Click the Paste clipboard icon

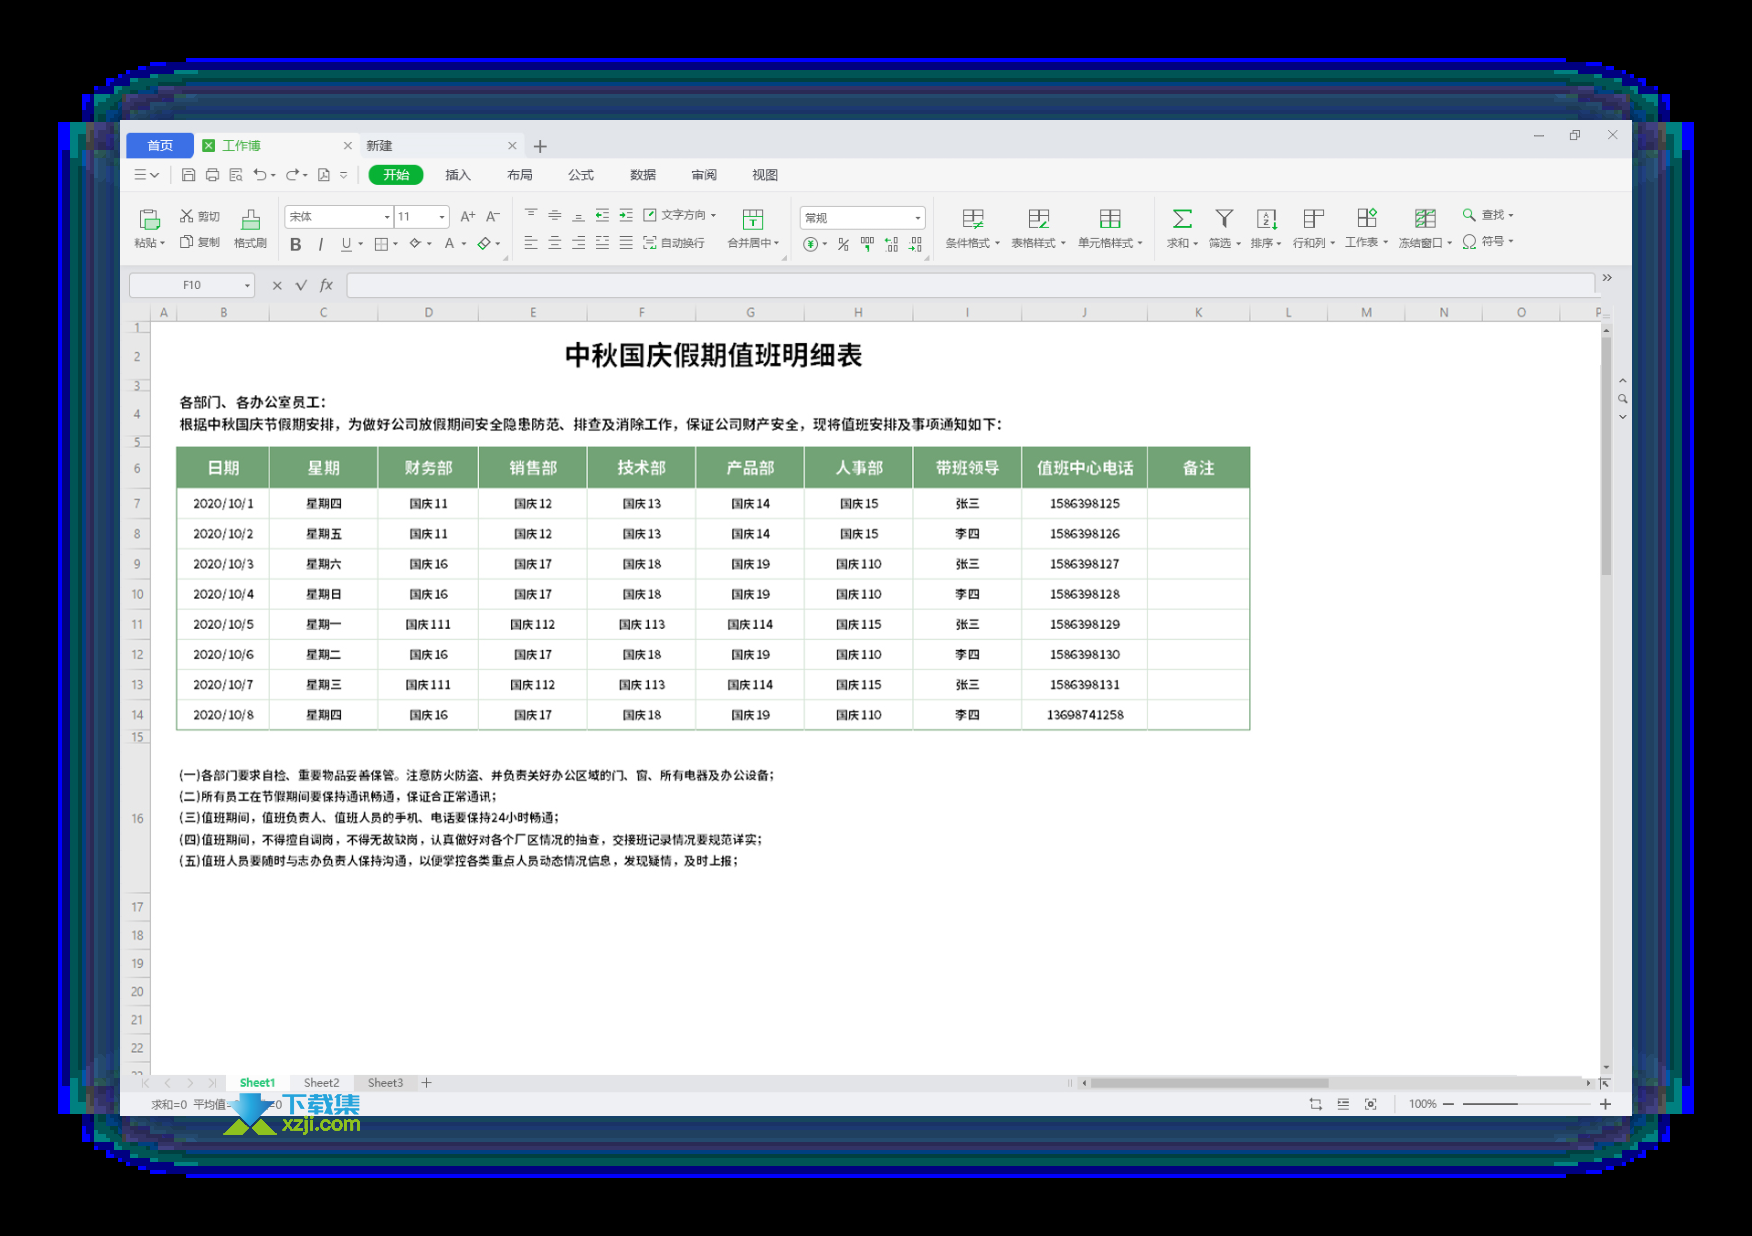click(149, 219)
